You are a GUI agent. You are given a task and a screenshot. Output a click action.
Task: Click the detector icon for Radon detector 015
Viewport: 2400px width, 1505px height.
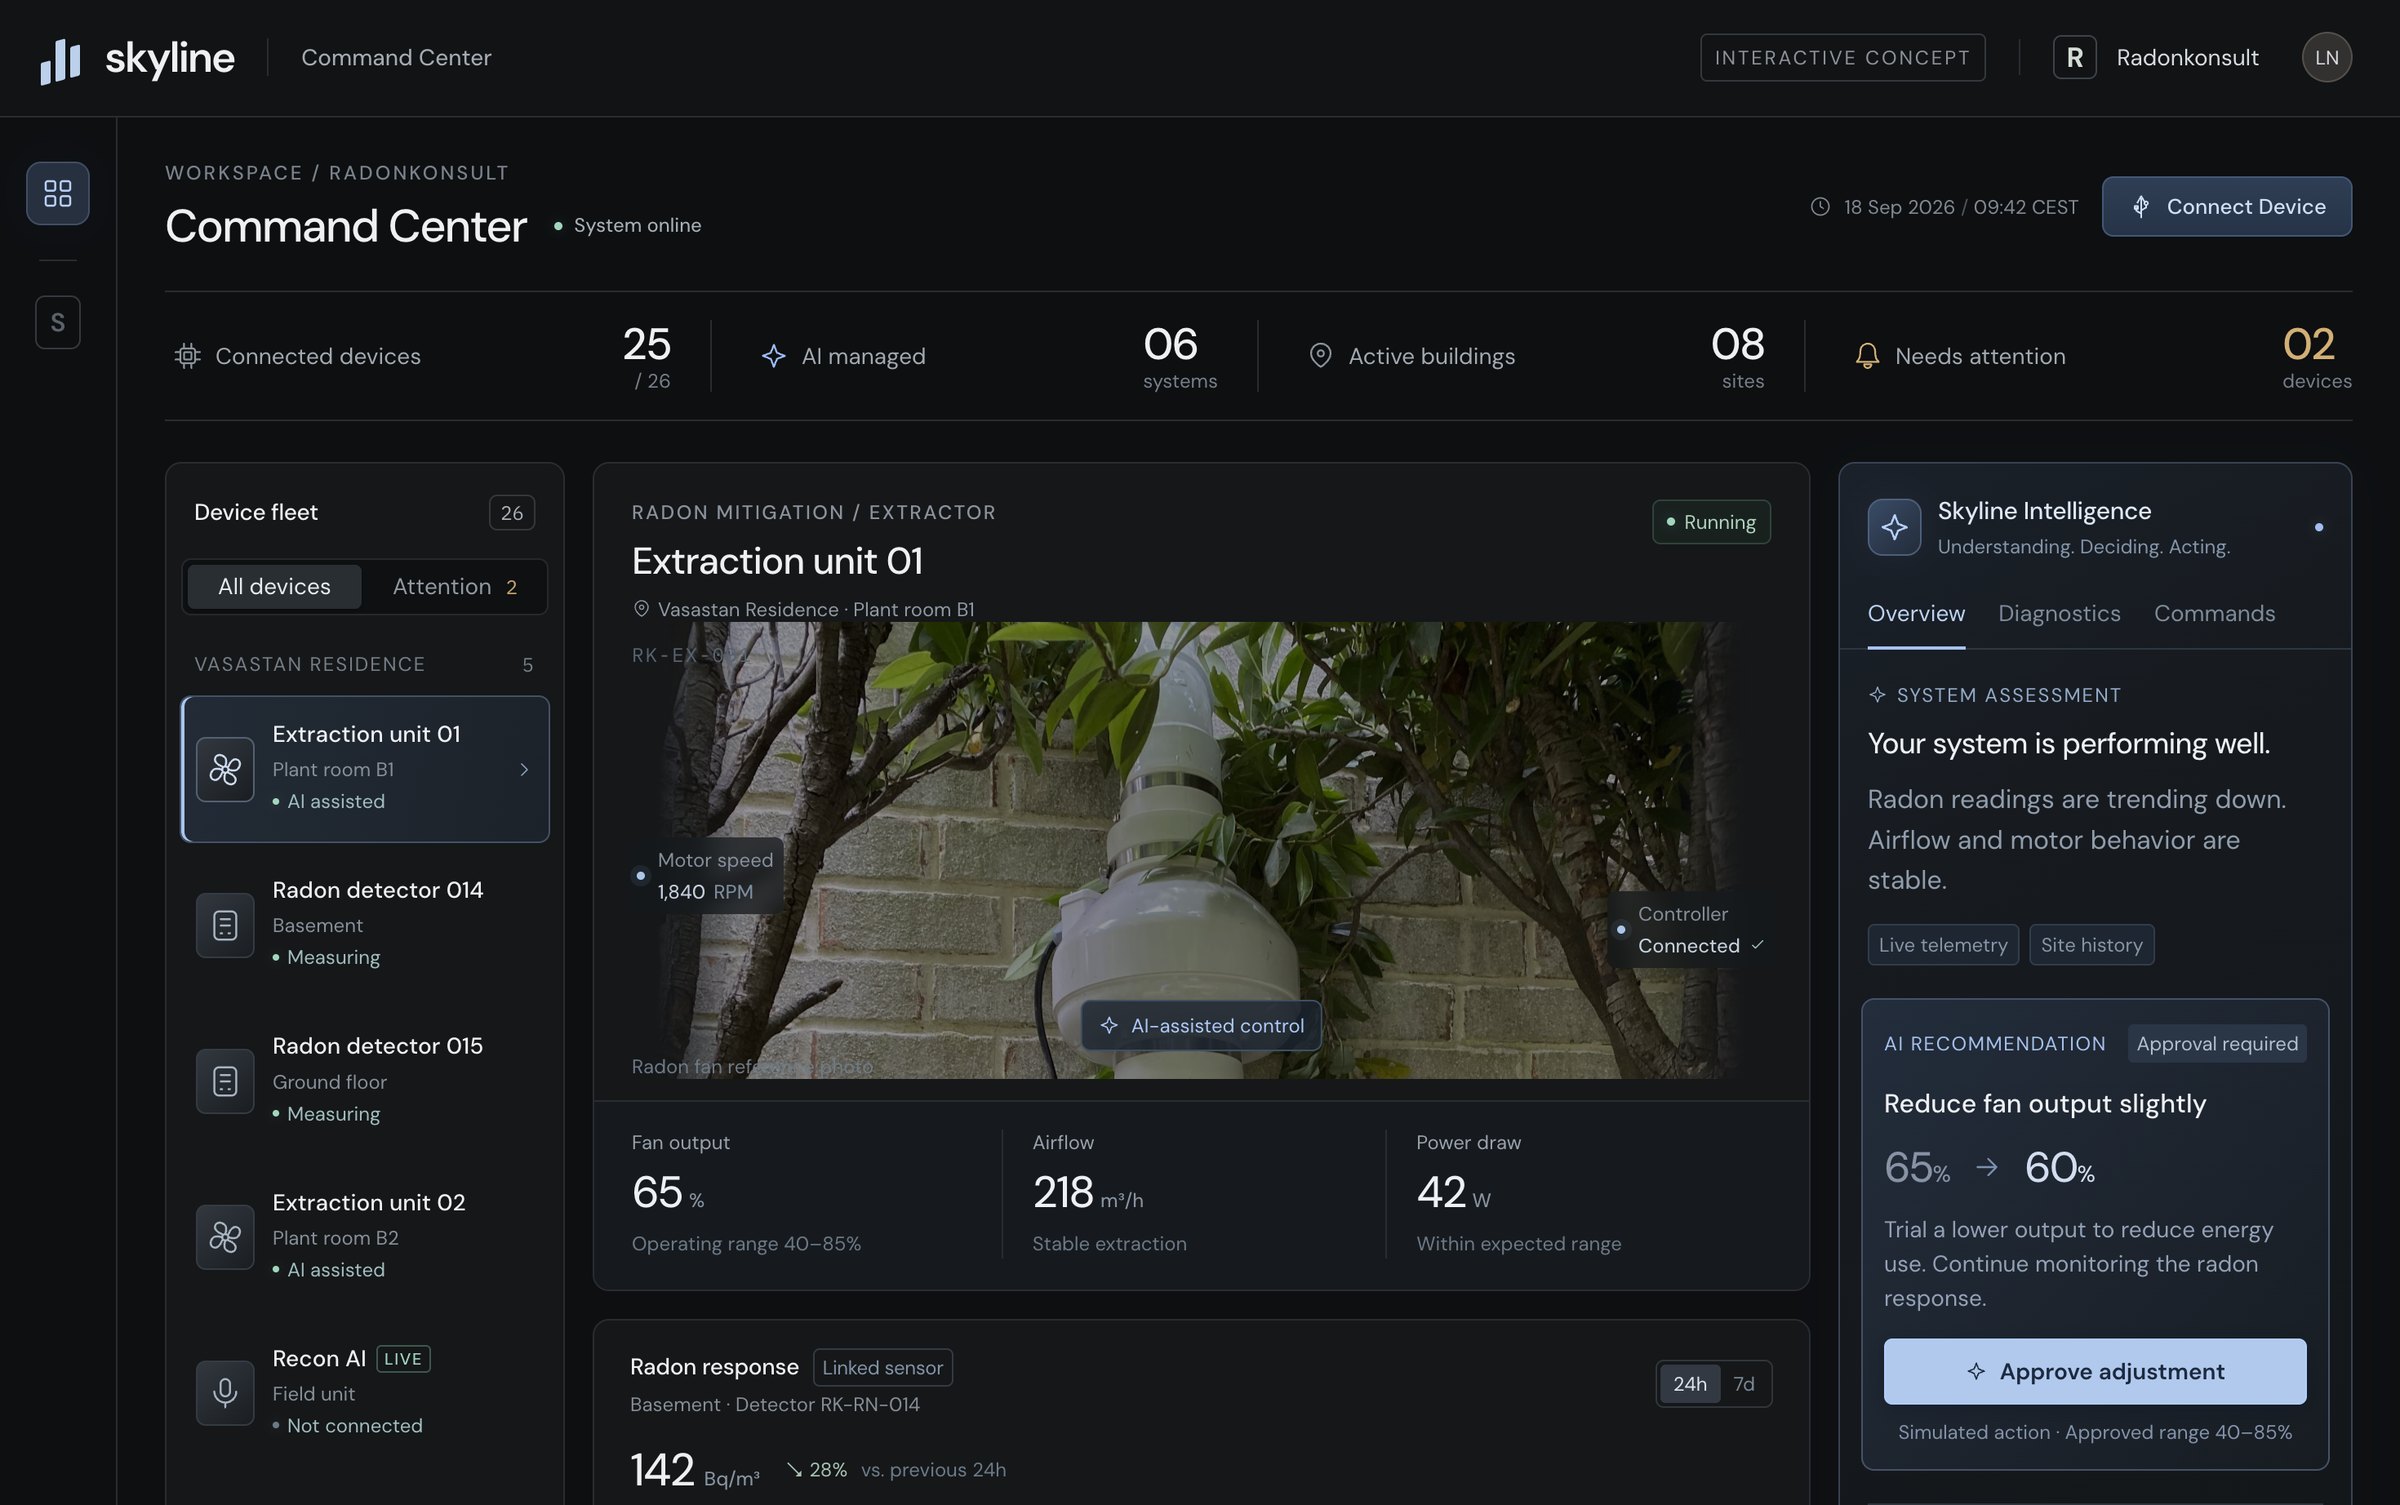pos(225,1081)
